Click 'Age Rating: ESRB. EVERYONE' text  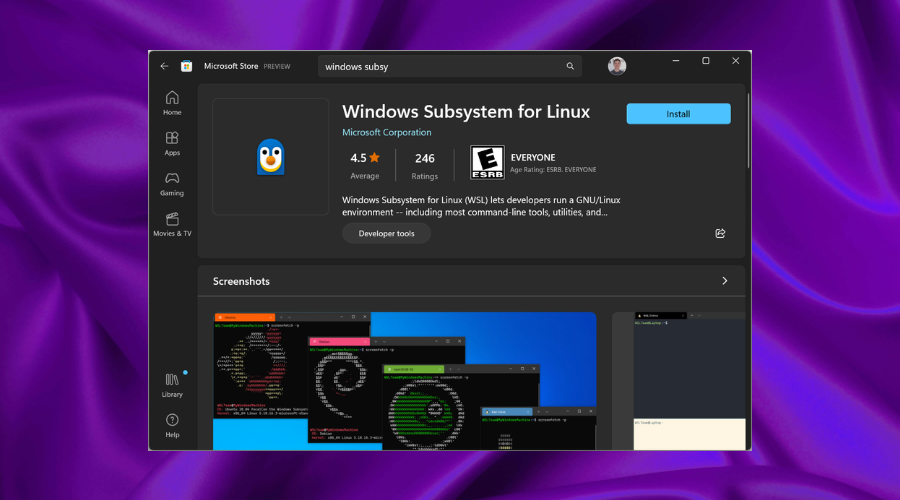[x=553, y=170]
